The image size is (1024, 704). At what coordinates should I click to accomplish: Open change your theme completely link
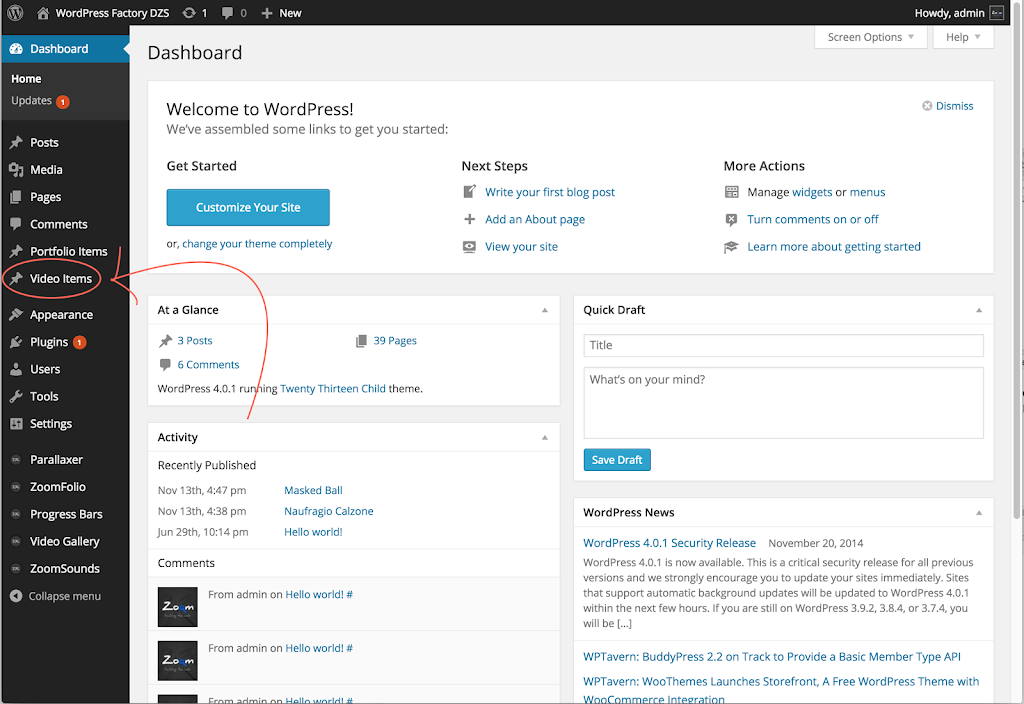[x=257, y=244]
